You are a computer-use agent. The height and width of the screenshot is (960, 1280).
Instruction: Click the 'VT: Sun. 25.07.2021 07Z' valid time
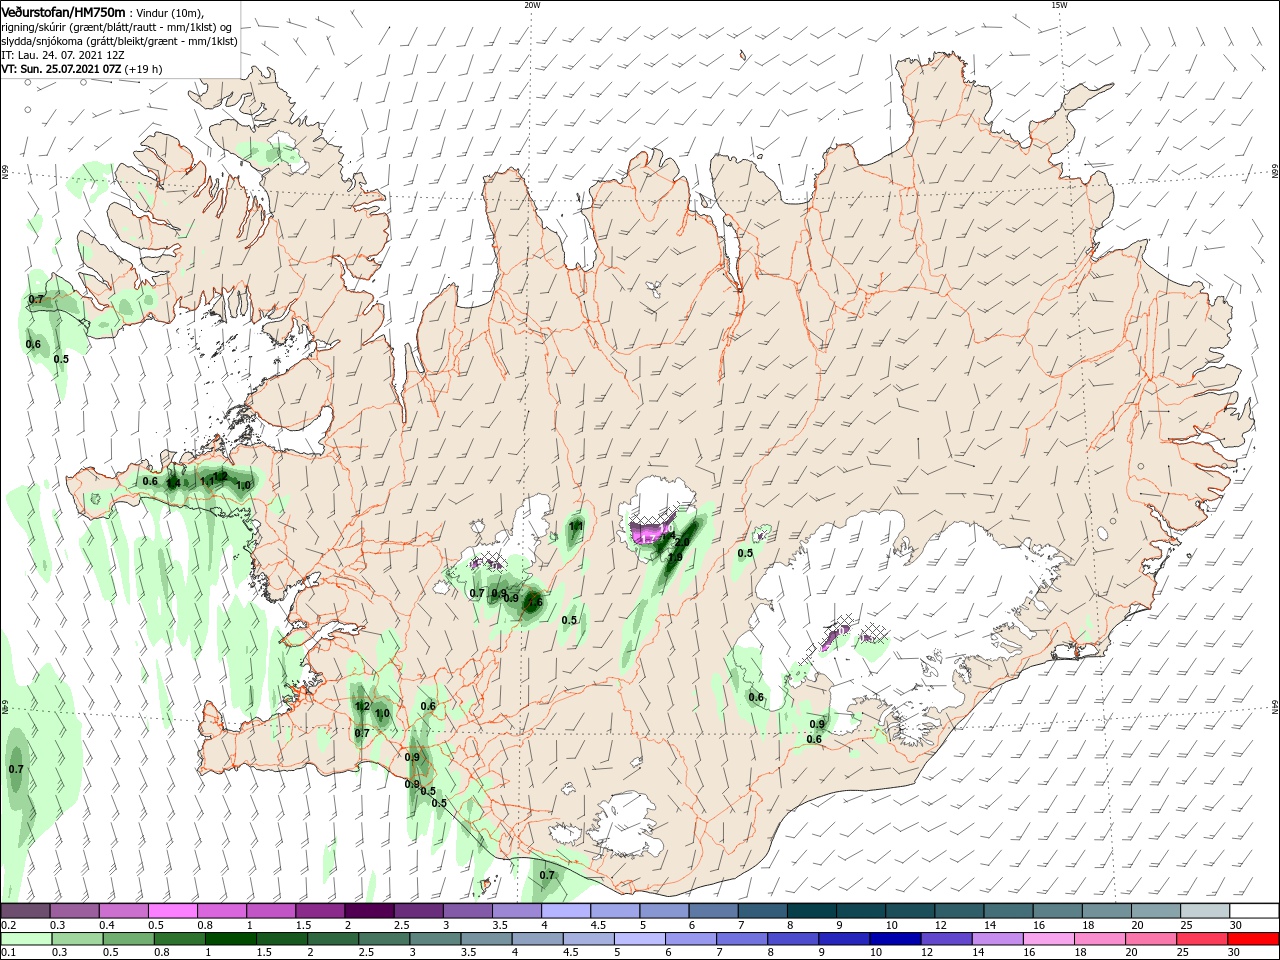click(61, 70)
